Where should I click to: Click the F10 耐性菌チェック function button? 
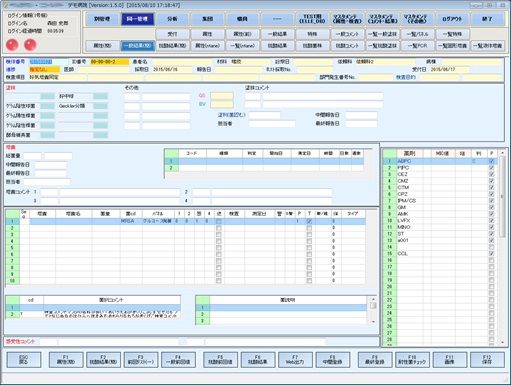click(x=412, y=360)
